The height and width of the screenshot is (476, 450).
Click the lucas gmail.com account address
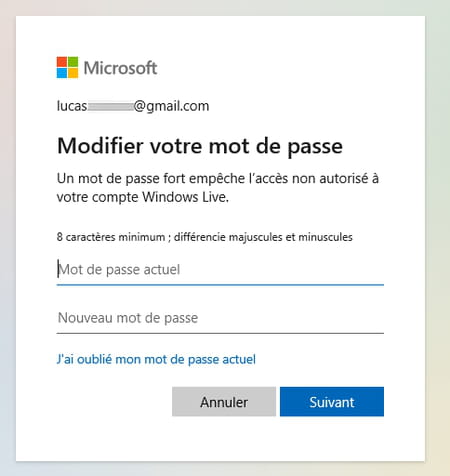133,106
